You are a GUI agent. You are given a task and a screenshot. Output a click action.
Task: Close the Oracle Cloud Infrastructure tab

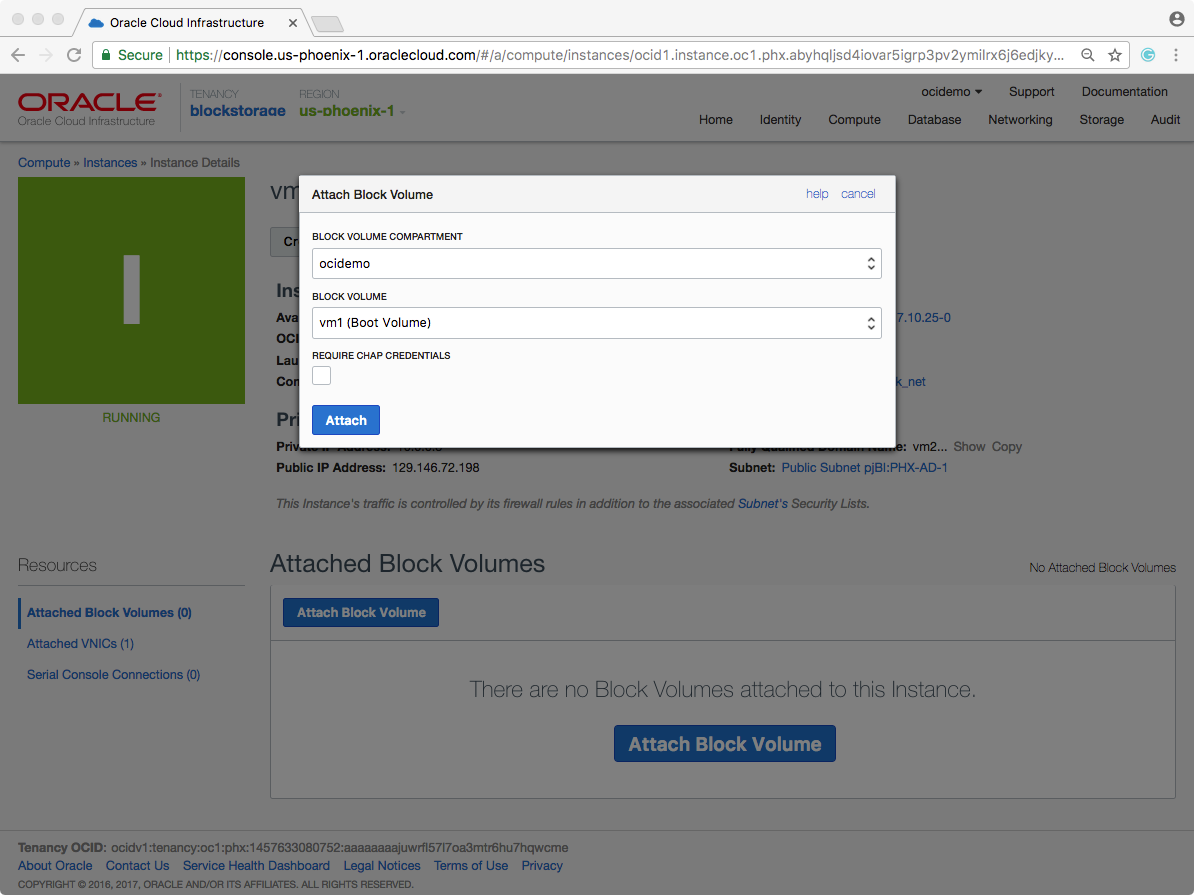292,23
